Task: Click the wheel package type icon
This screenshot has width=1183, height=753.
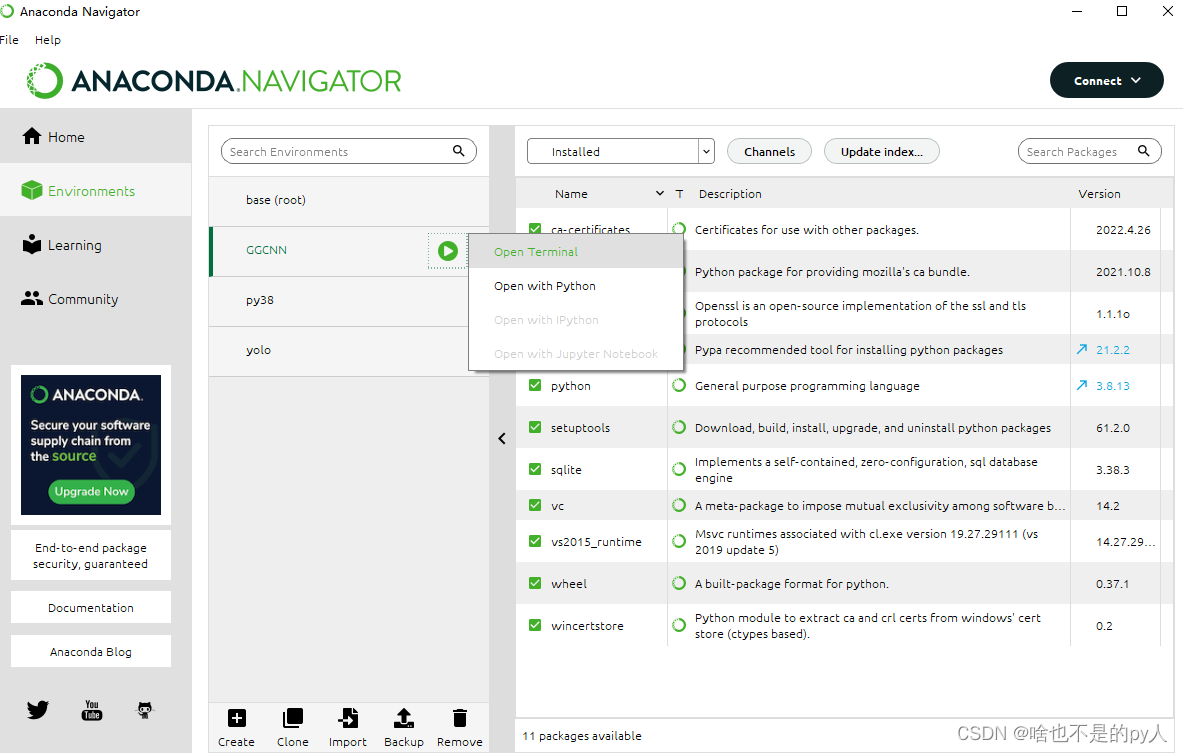Action: point(679,583)
